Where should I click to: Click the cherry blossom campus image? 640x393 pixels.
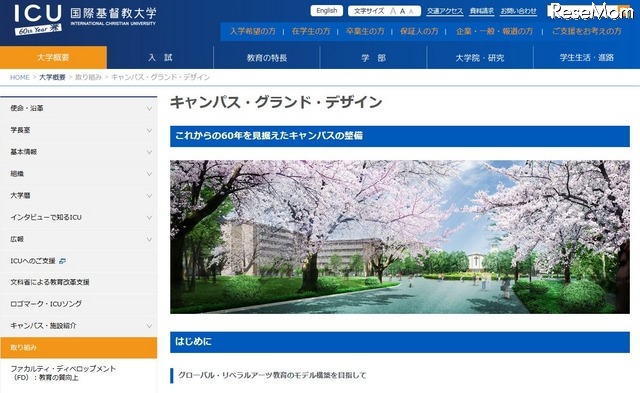tap(400, 237)
